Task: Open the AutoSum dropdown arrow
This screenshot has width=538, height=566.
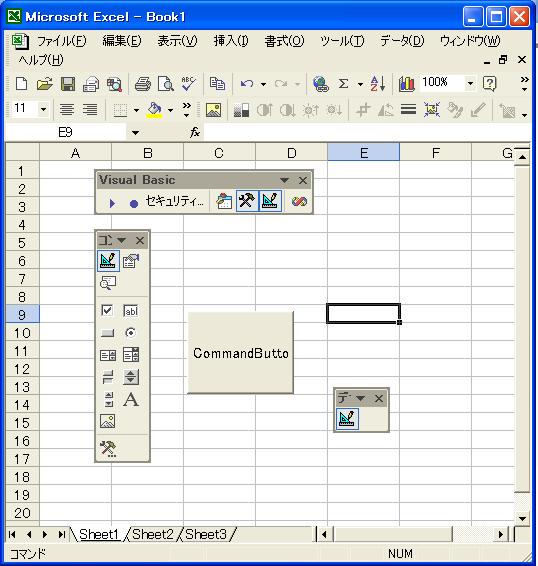Action: [360, 84]
